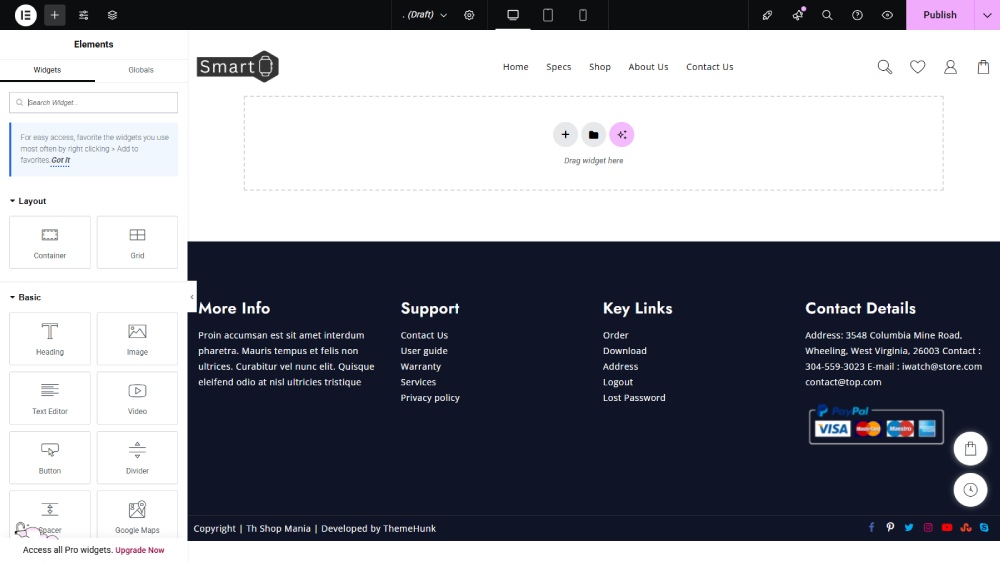Collapse the Elements panel with side arrow
Image resolution: width=1000 pixels, height=563 pixels.
coord(192,297)
